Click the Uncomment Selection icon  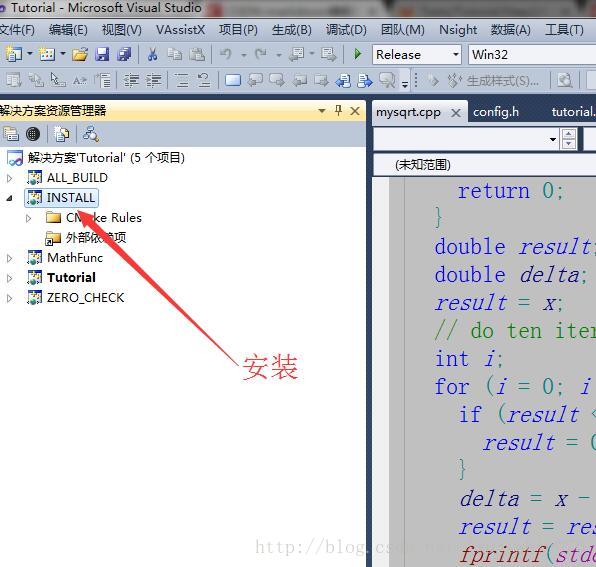point(204,80)
